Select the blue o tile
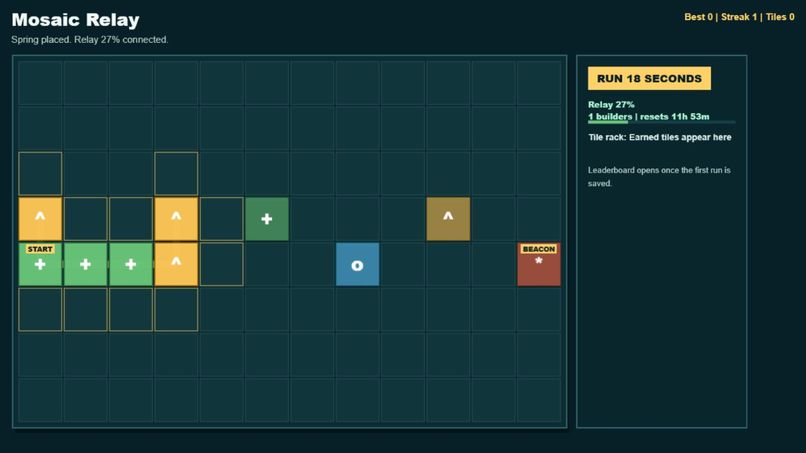 [357, 264]
